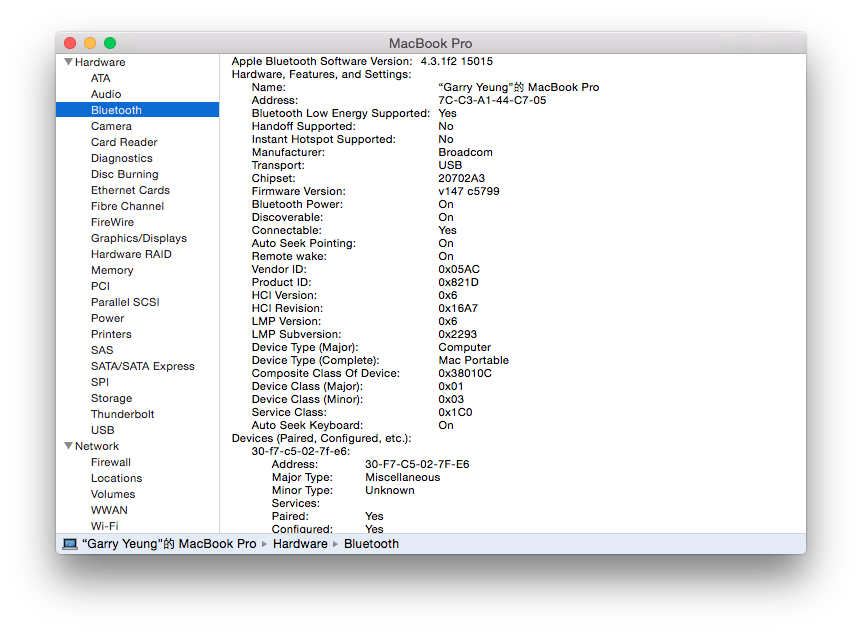
Task: Click the laptop icon in path bar
Action: tap(70, 544)
